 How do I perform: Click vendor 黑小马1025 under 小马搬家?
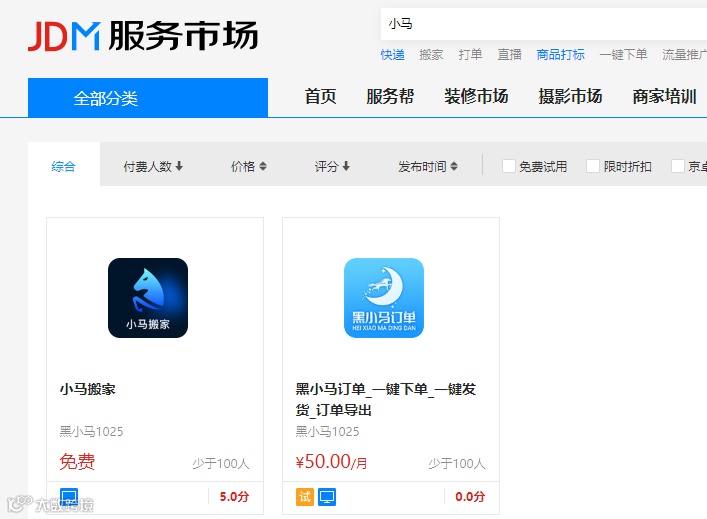click(x=92, y=432)
